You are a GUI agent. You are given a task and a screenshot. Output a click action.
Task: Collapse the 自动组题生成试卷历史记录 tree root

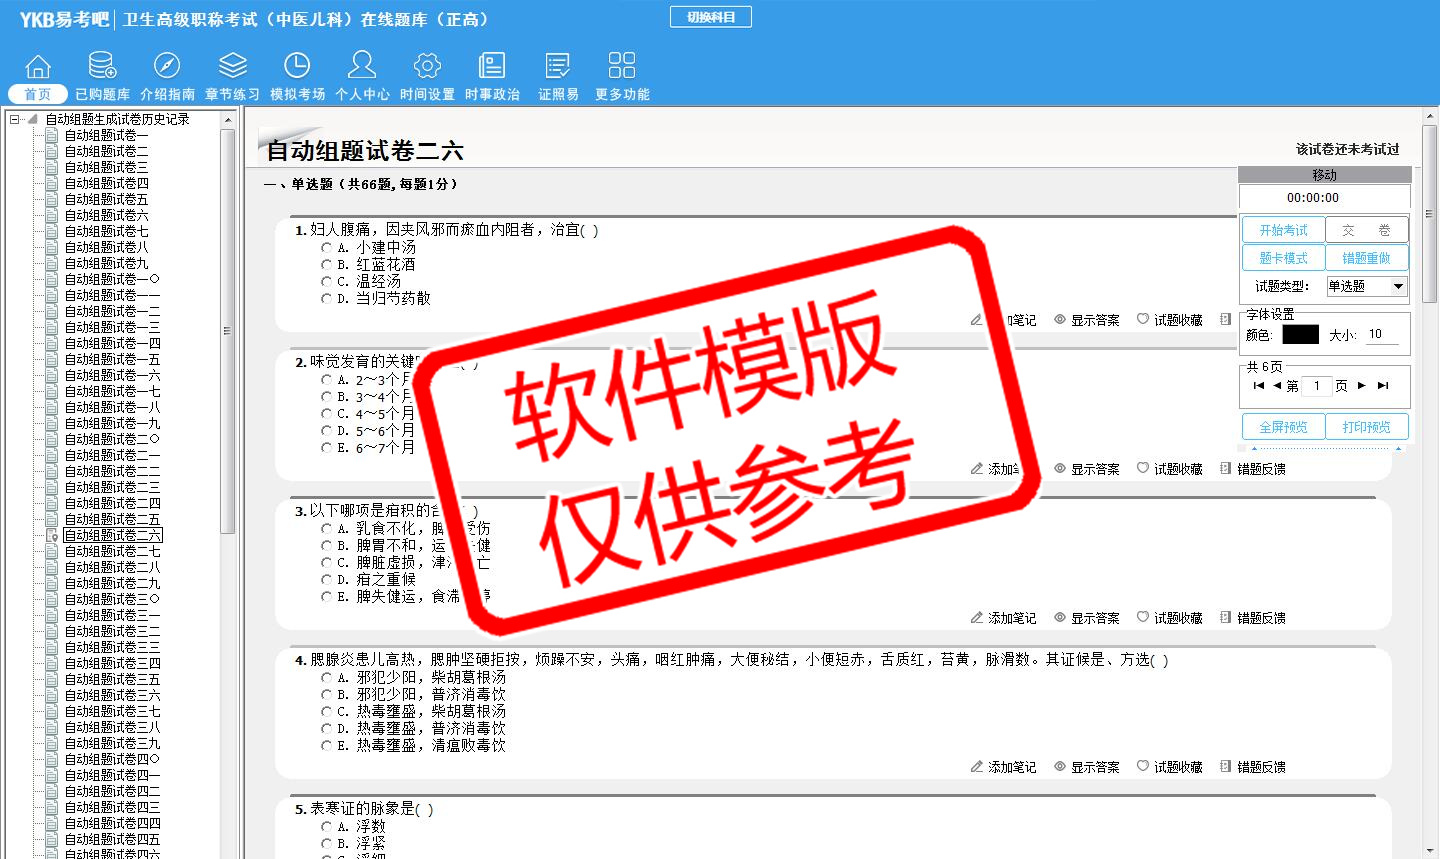(15, 119)
